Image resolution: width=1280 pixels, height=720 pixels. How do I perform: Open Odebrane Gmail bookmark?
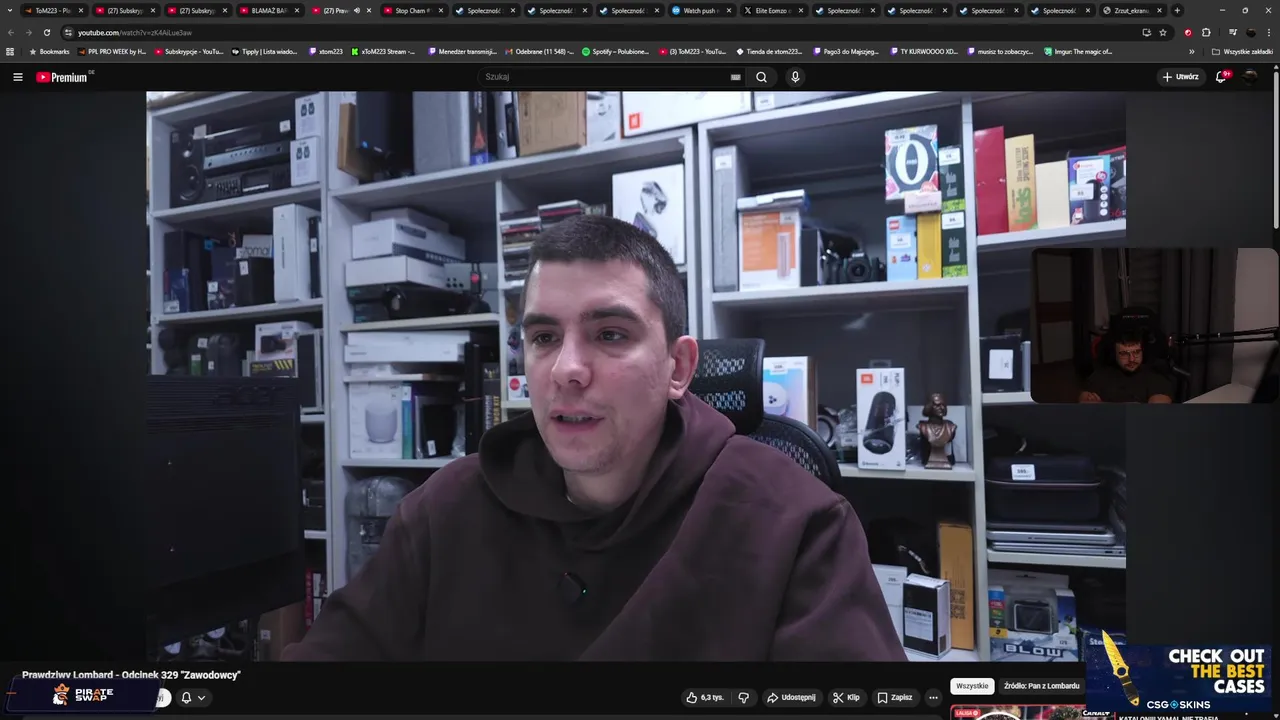point(540,51)
